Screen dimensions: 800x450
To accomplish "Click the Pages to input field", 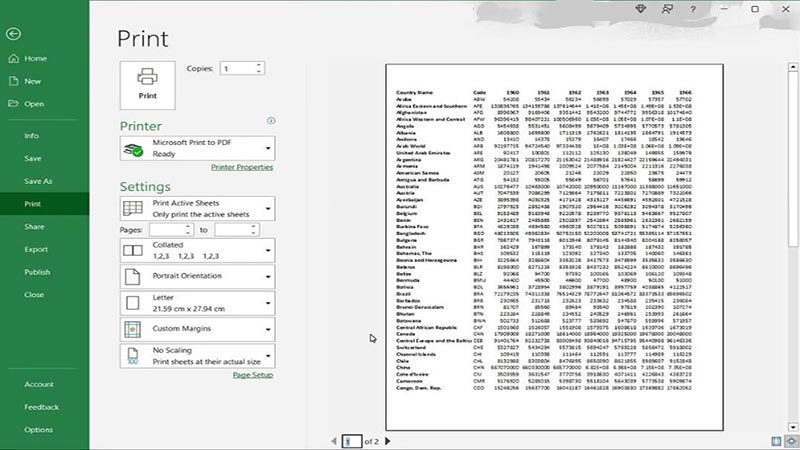I will [232, 230].
